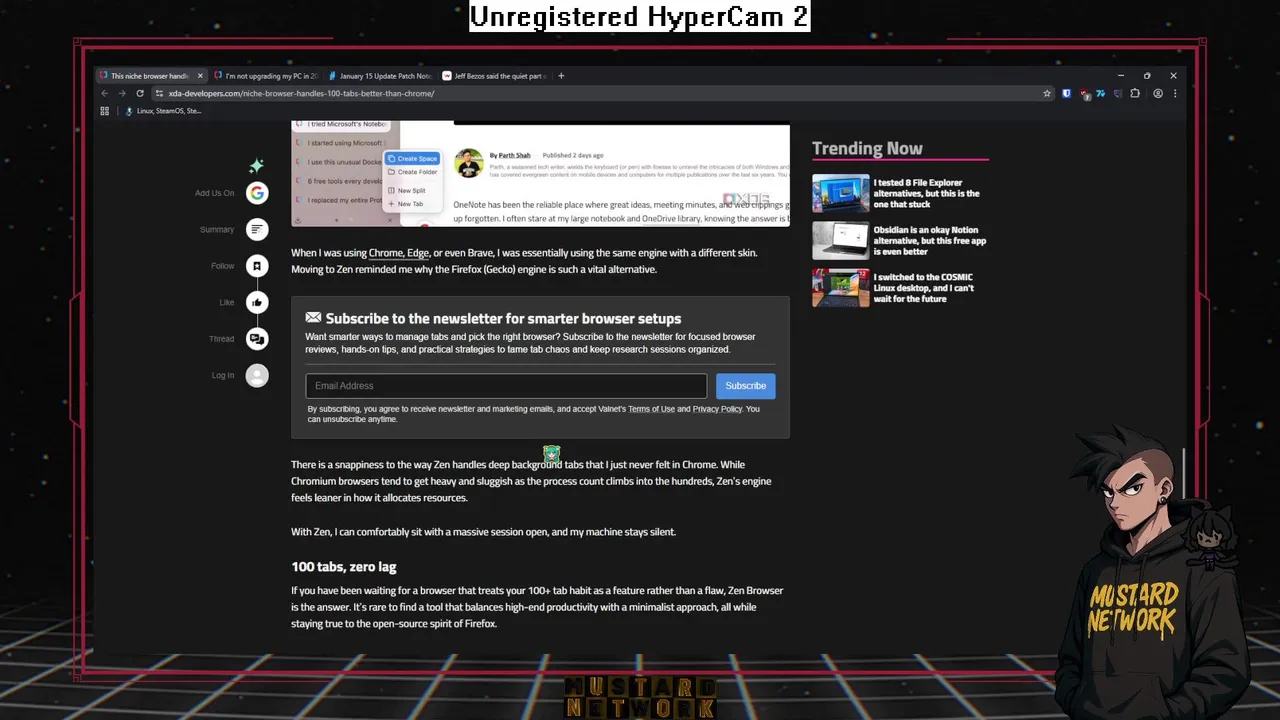Screen dimensions: 1280x720
Task: Open the Chrome profile avatar
Action: 1158,93
